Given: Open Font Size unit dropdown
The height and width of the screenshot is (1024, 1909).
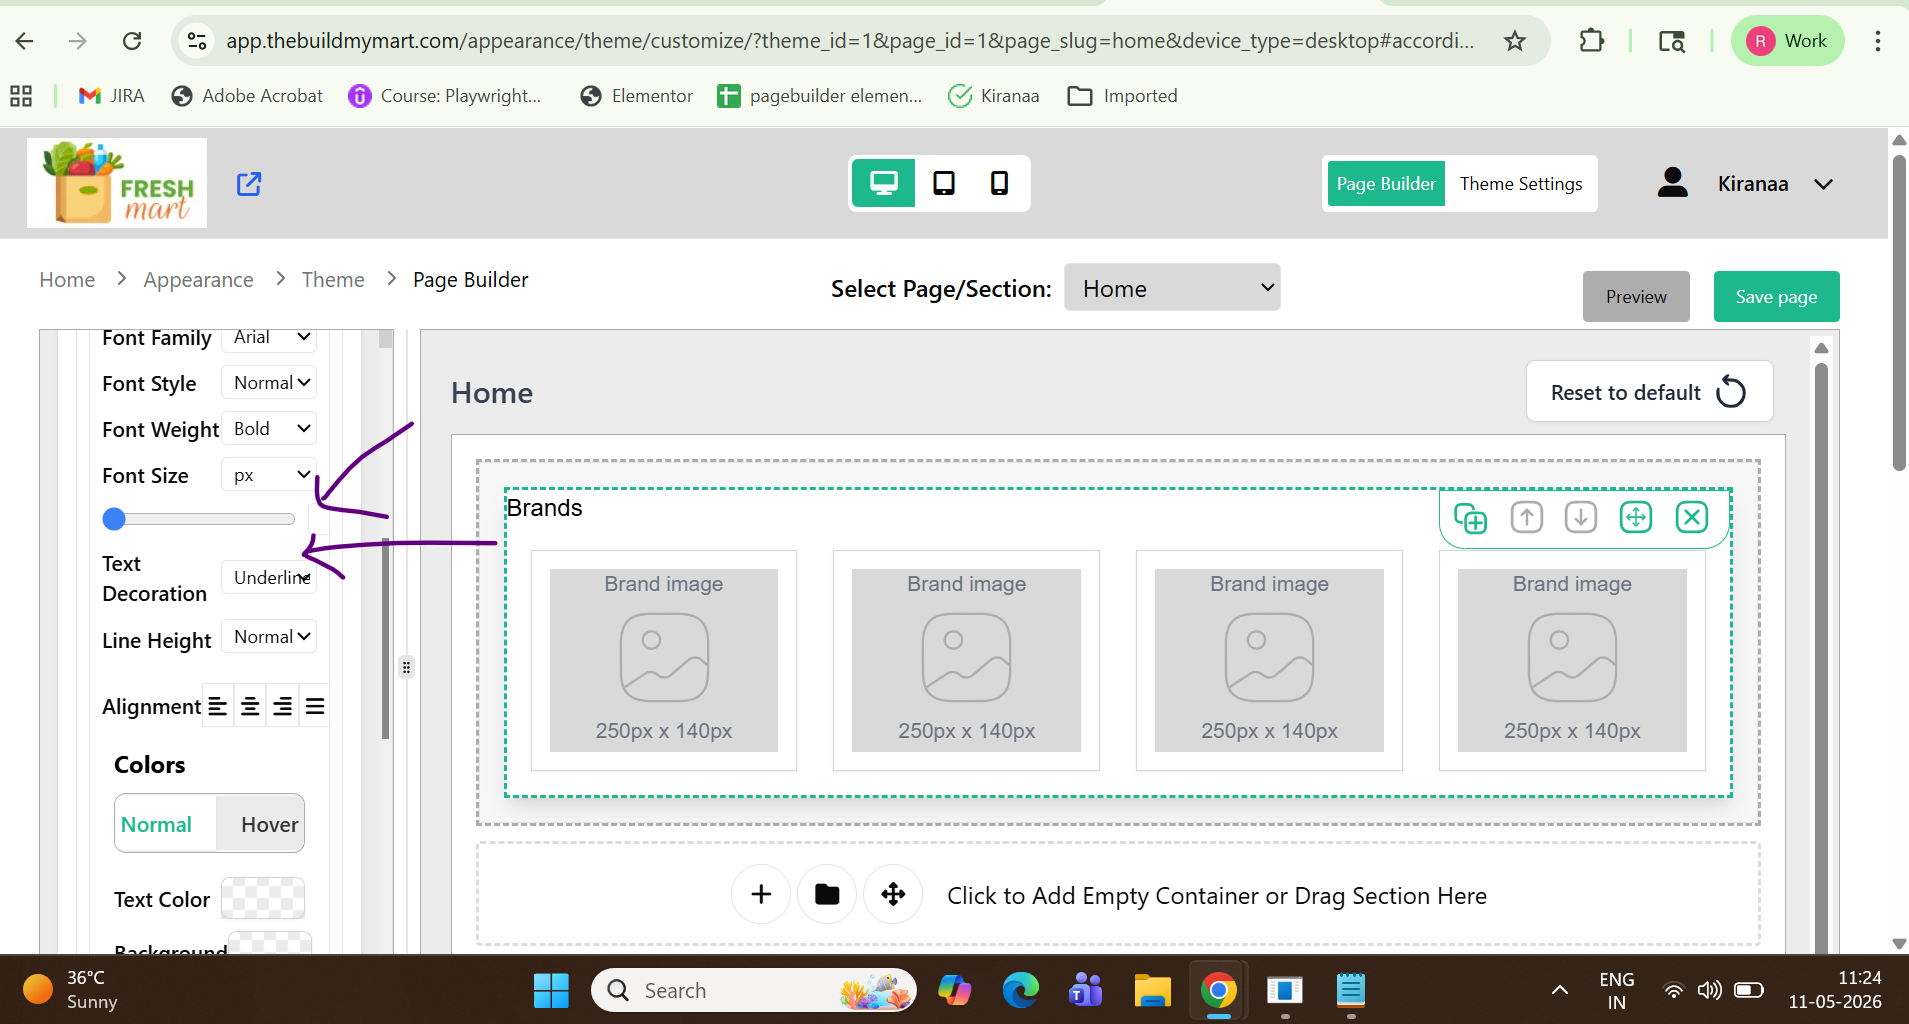Looking at the screenshot, I should (269, 475).
